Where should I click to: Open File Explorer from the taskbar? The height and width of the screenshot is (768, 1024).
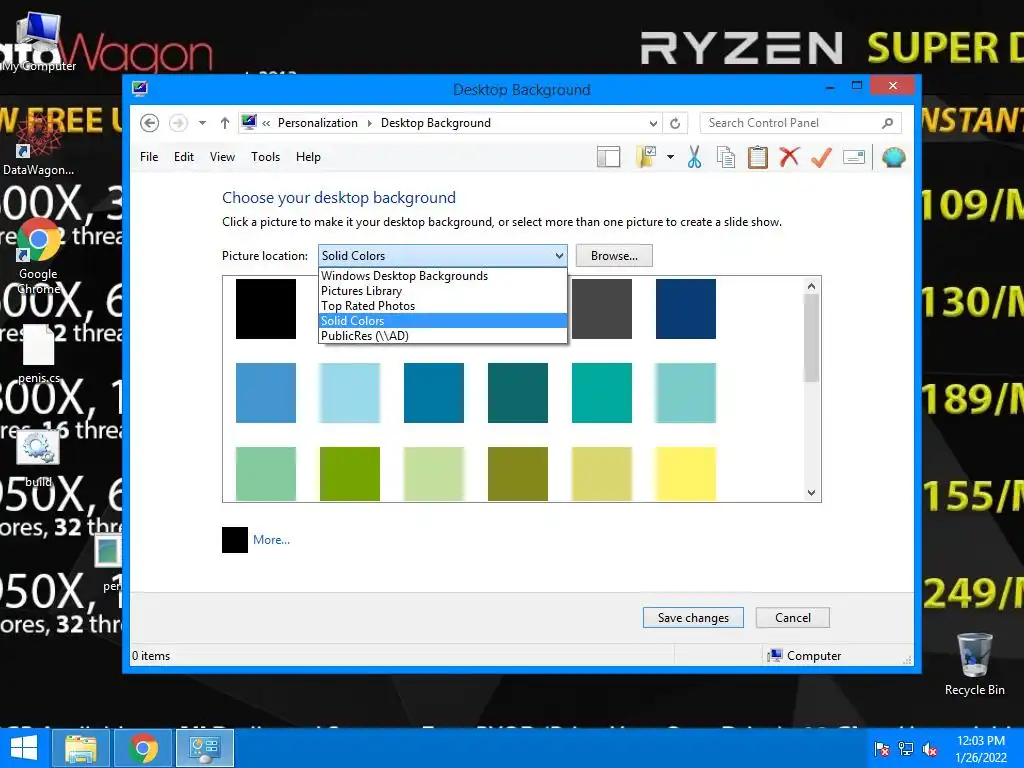pos(80,748)
